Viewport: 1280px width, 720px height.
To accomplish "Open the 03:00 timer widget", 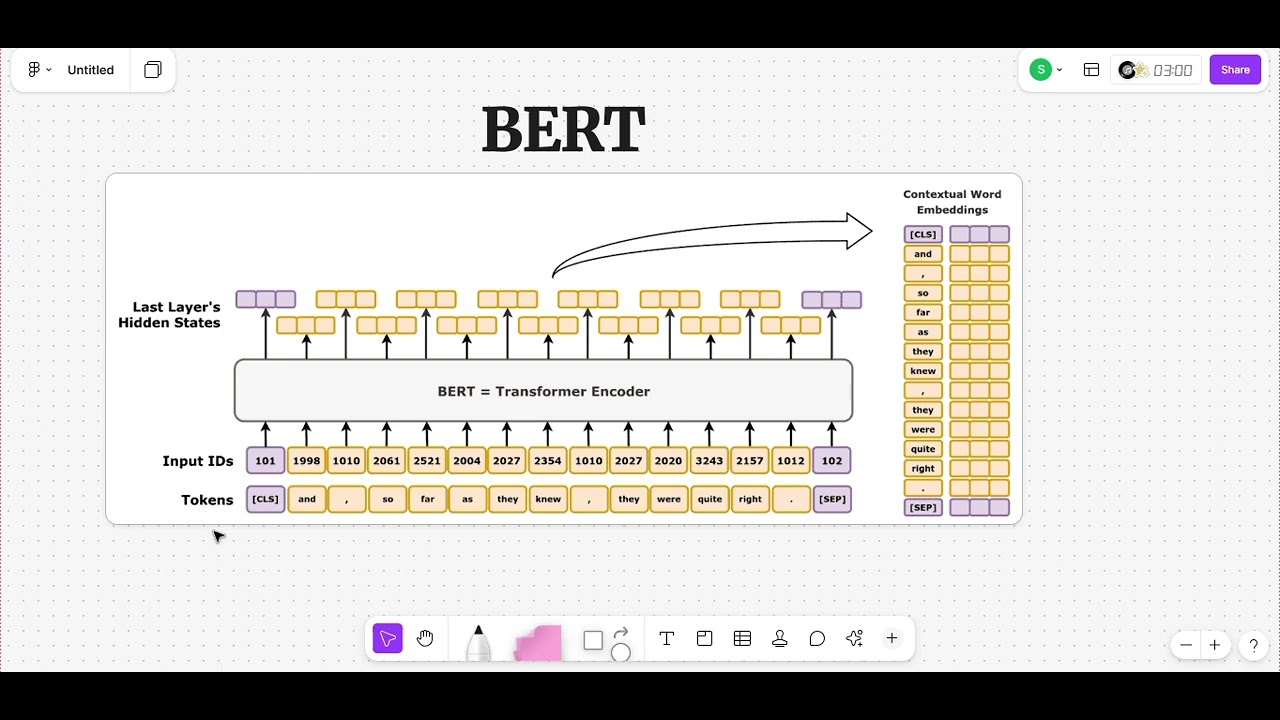I will (x=1157, y=70).
